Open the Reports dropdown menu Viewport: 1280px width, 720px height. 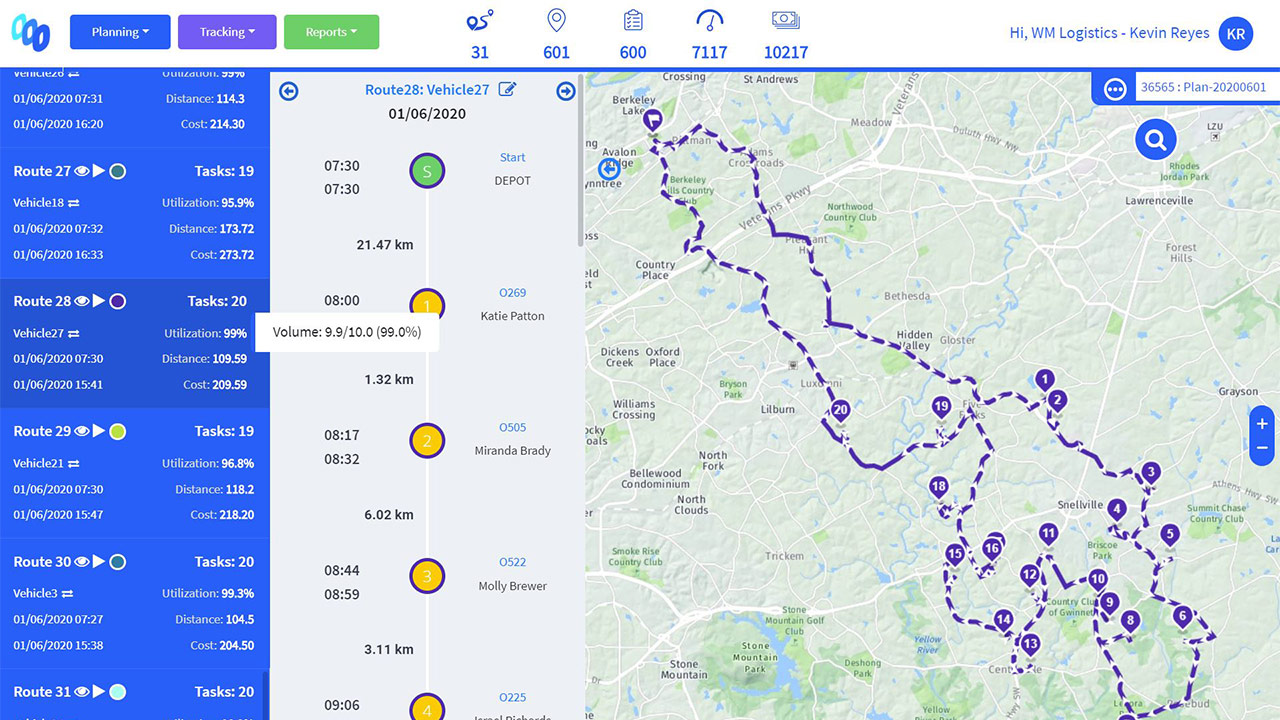pyautogui.click(x=331, y=32)
